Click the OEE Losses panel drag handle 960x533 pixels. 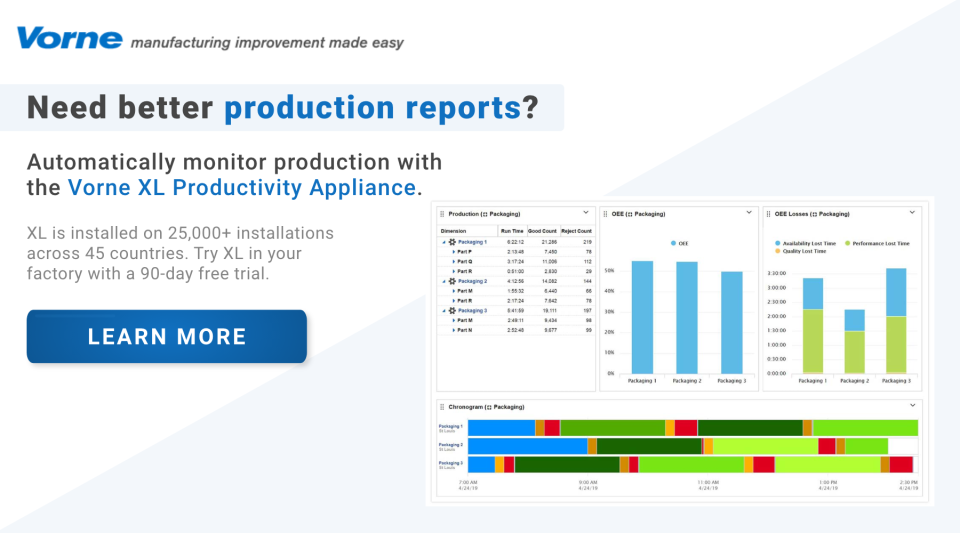[x=768, y=213]
